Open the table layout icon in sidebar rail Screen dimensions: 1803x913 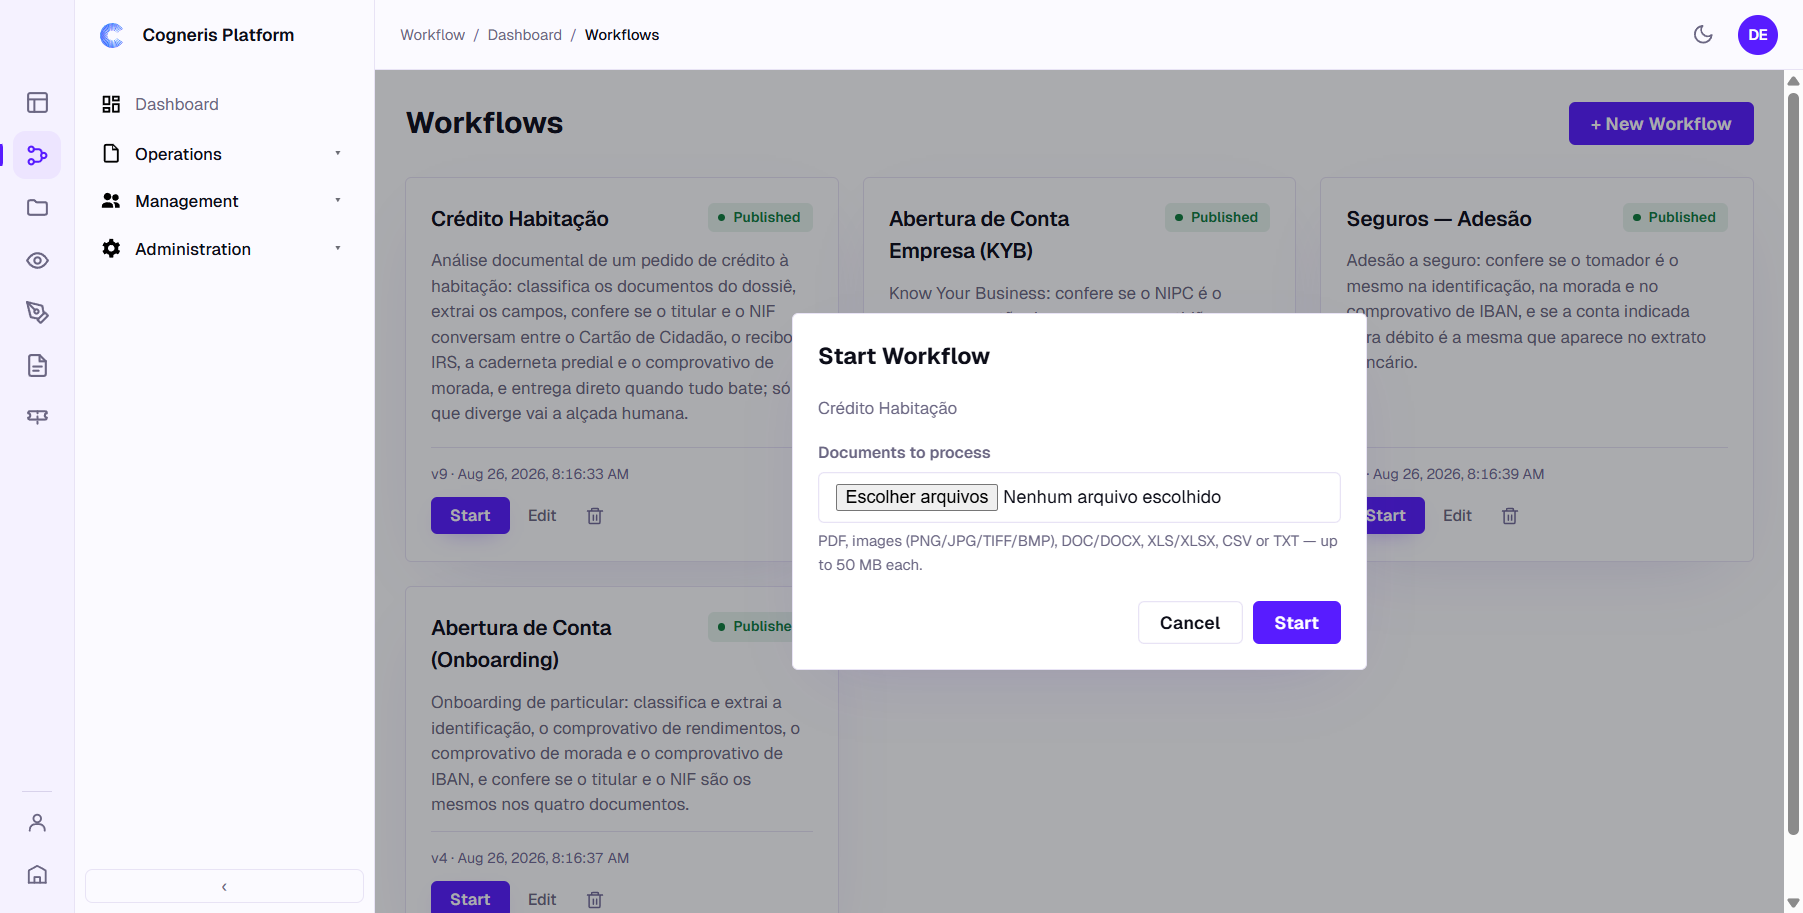(37, 103)
